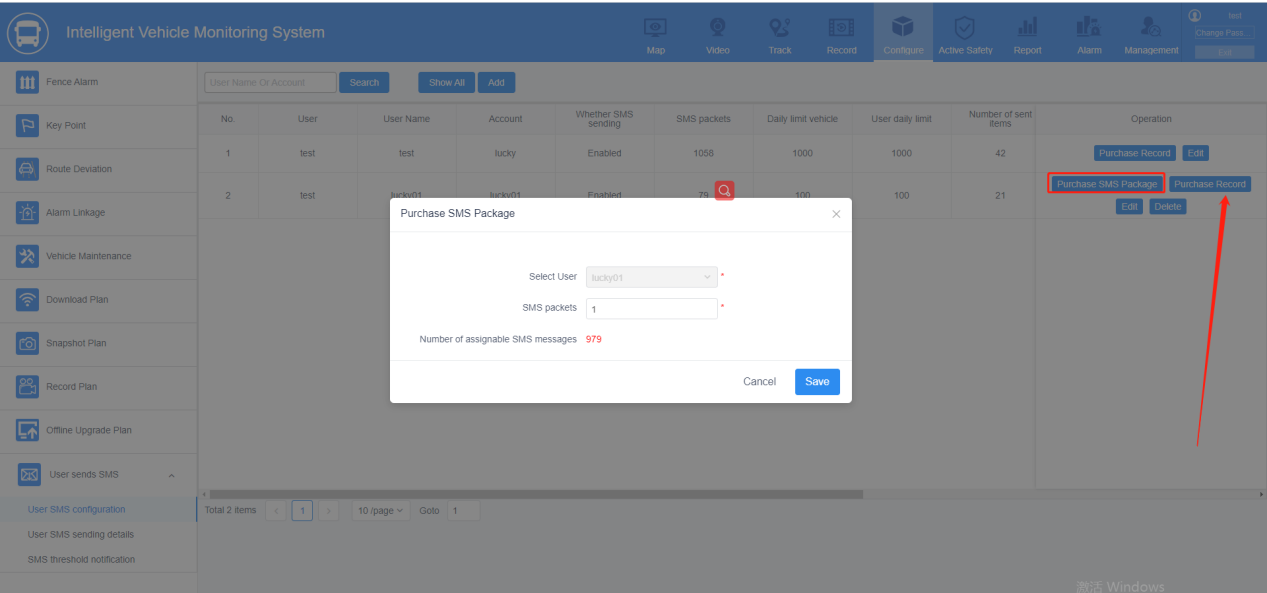Open the Active Safety shield icon
This screenshot has width=1267, height=593.
tap(965, 27)
